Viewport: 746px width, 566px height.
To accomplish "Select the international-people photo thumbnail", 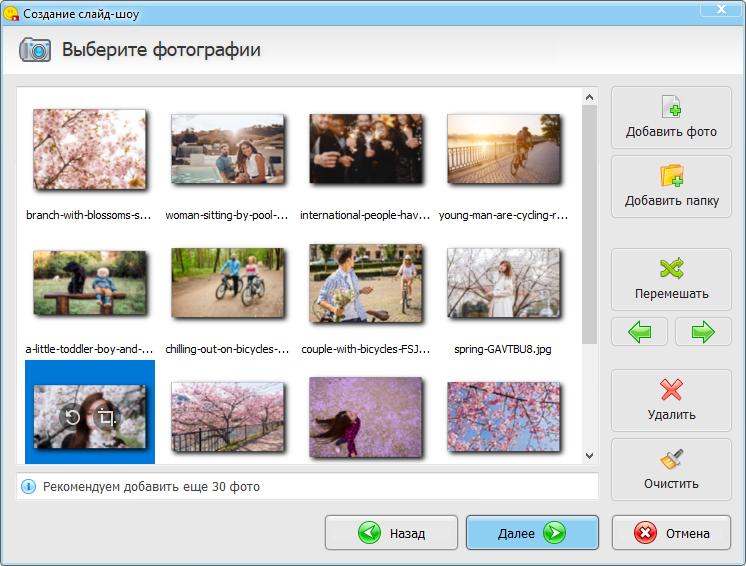I will tap(366, 149).
